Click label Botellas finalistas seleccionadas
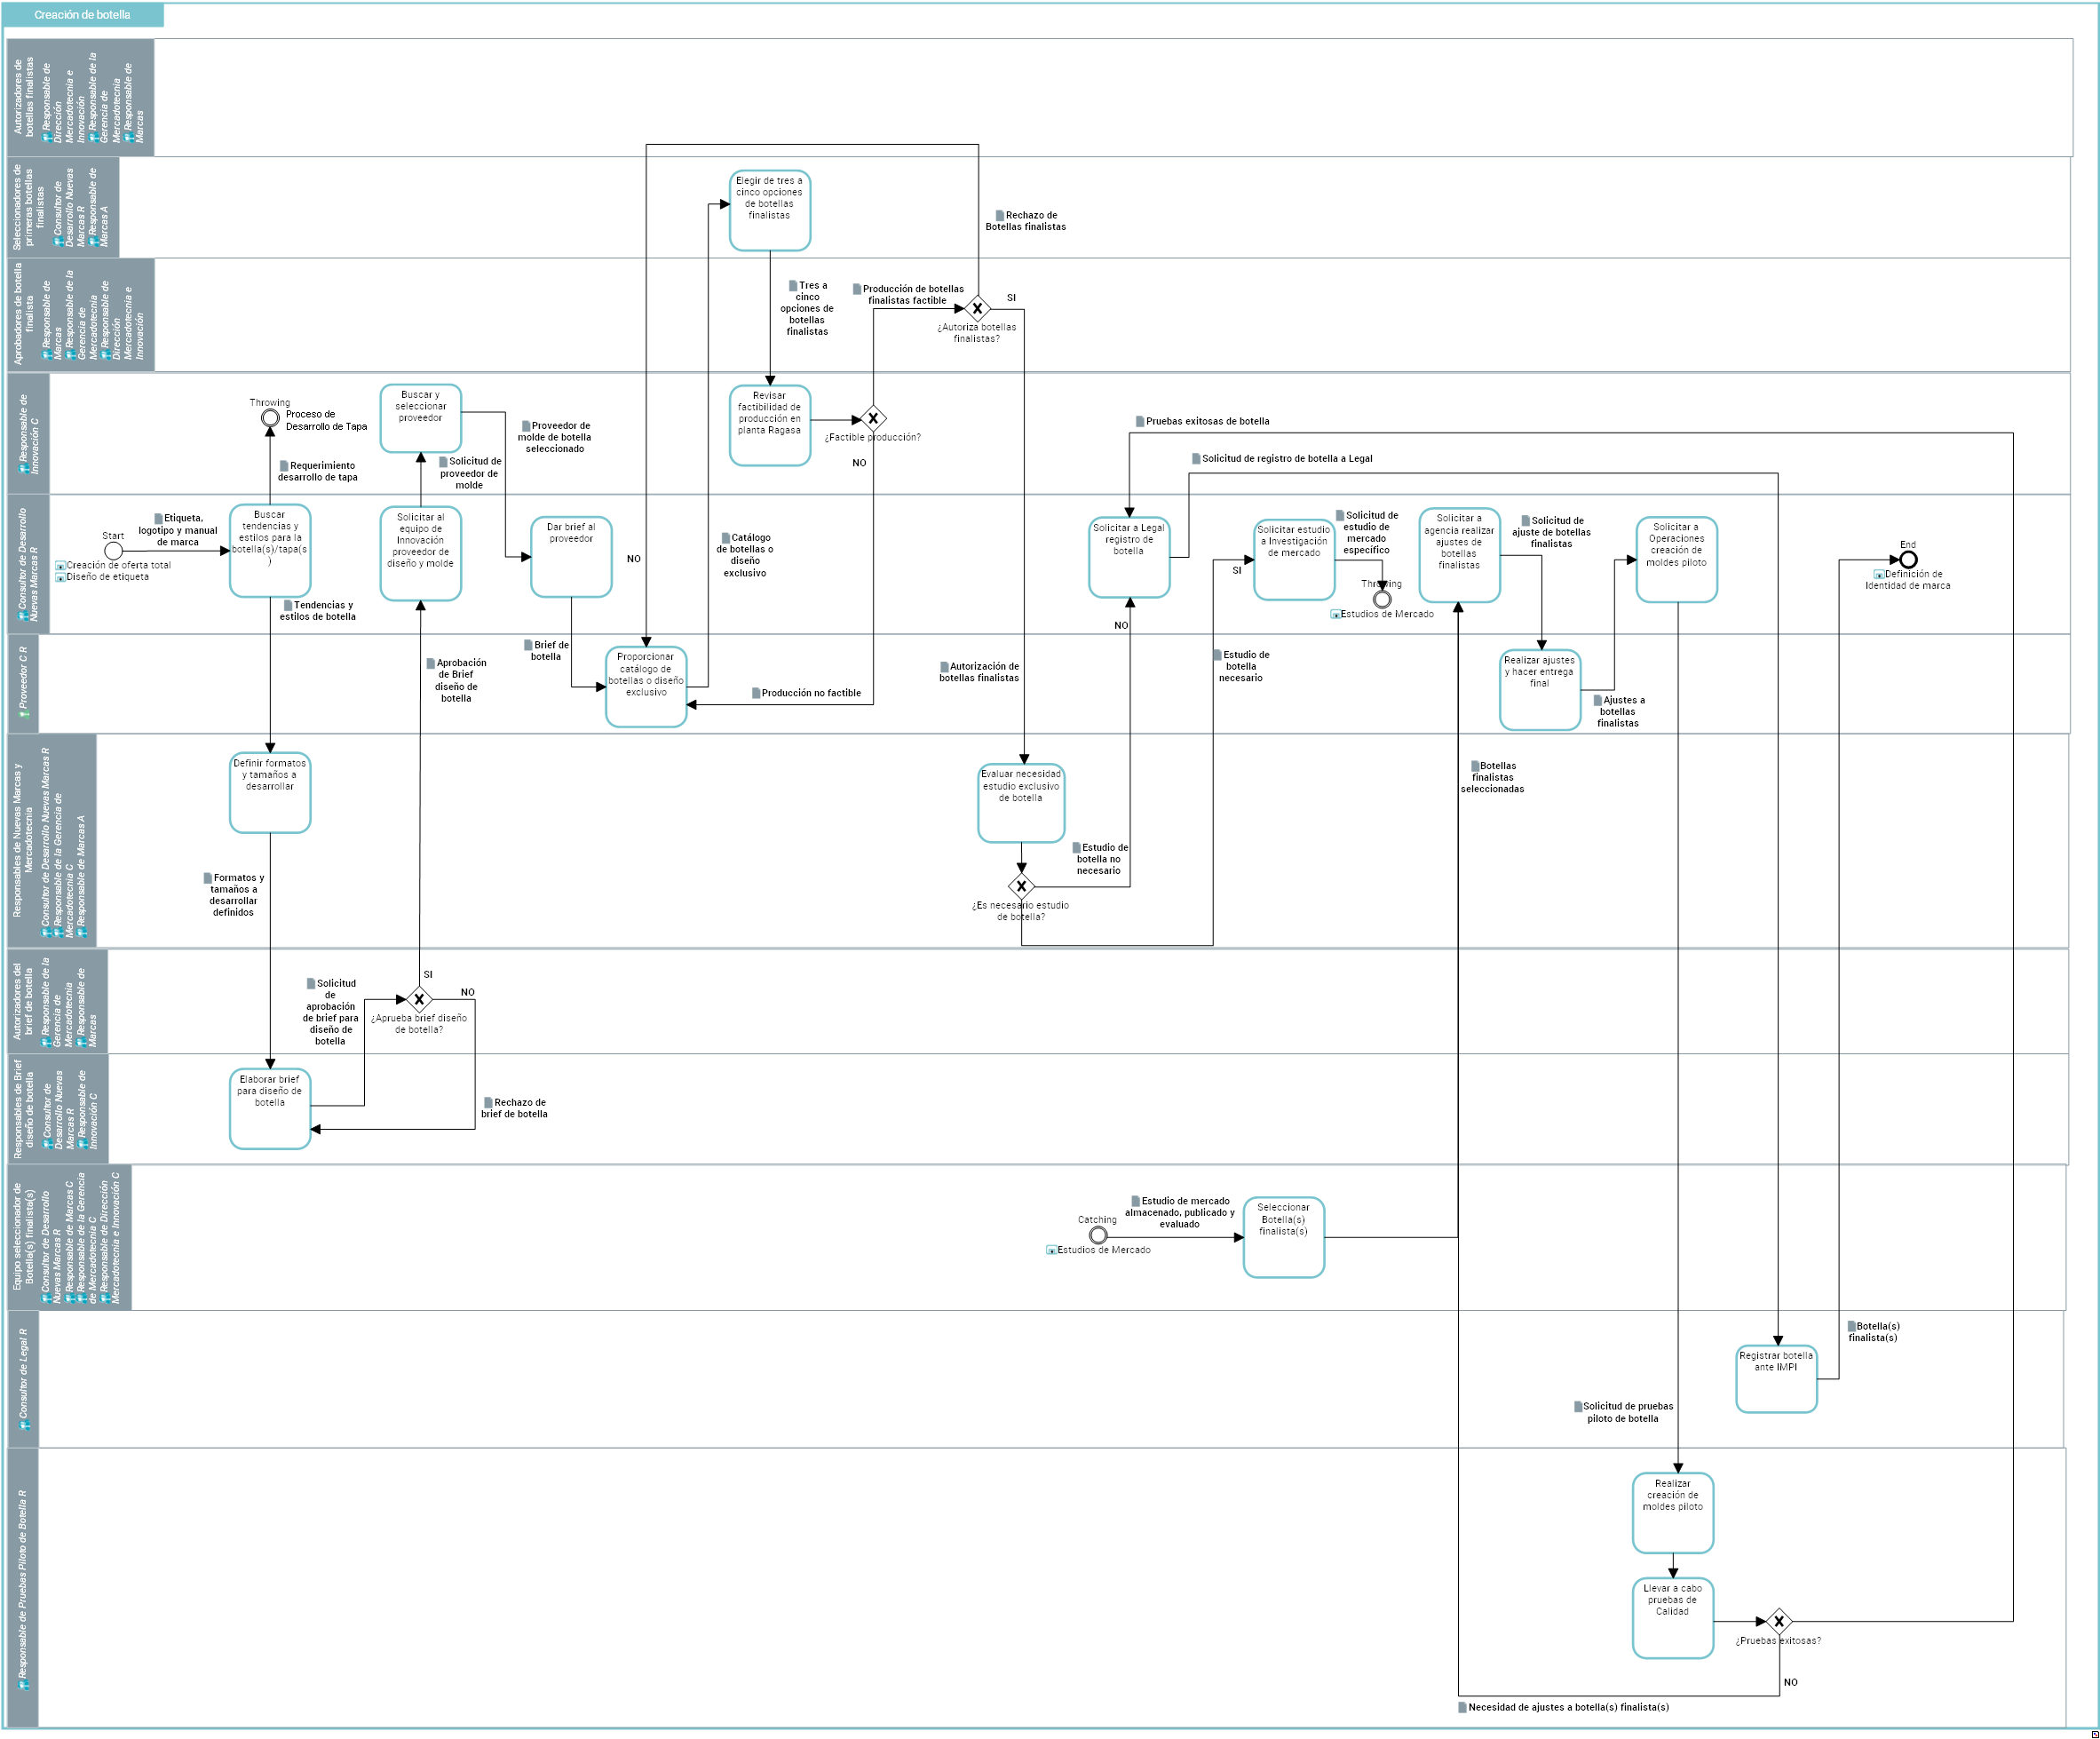2100x1739 pixels. click(x=1493, y=777)
